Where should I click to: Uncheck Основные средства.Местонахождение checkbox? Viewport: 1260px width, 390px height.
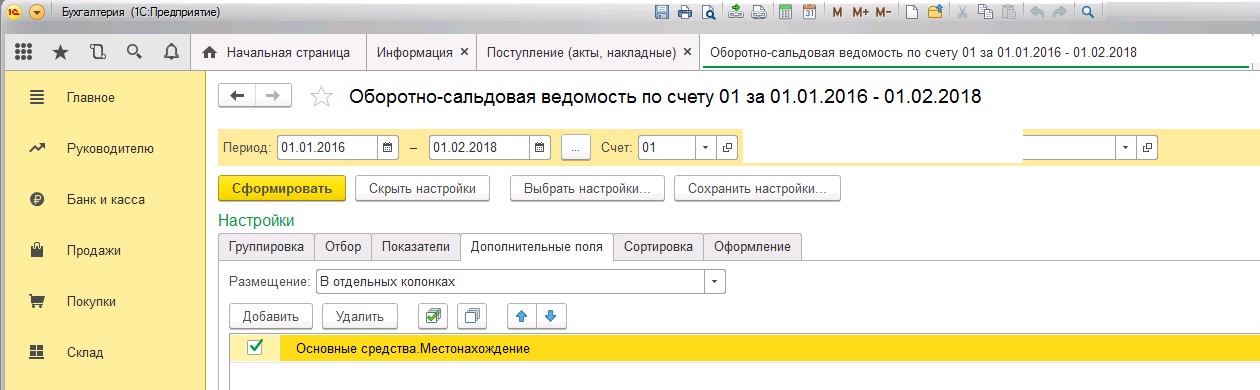(255, 347)
